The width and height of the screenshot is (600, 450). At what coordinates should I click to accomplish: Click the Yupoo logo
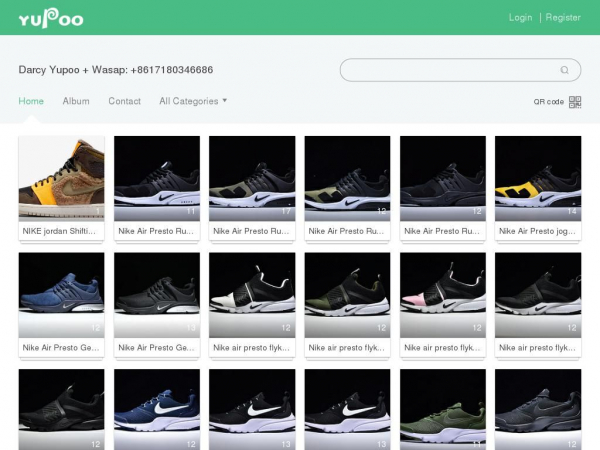[x=51, y=18]
